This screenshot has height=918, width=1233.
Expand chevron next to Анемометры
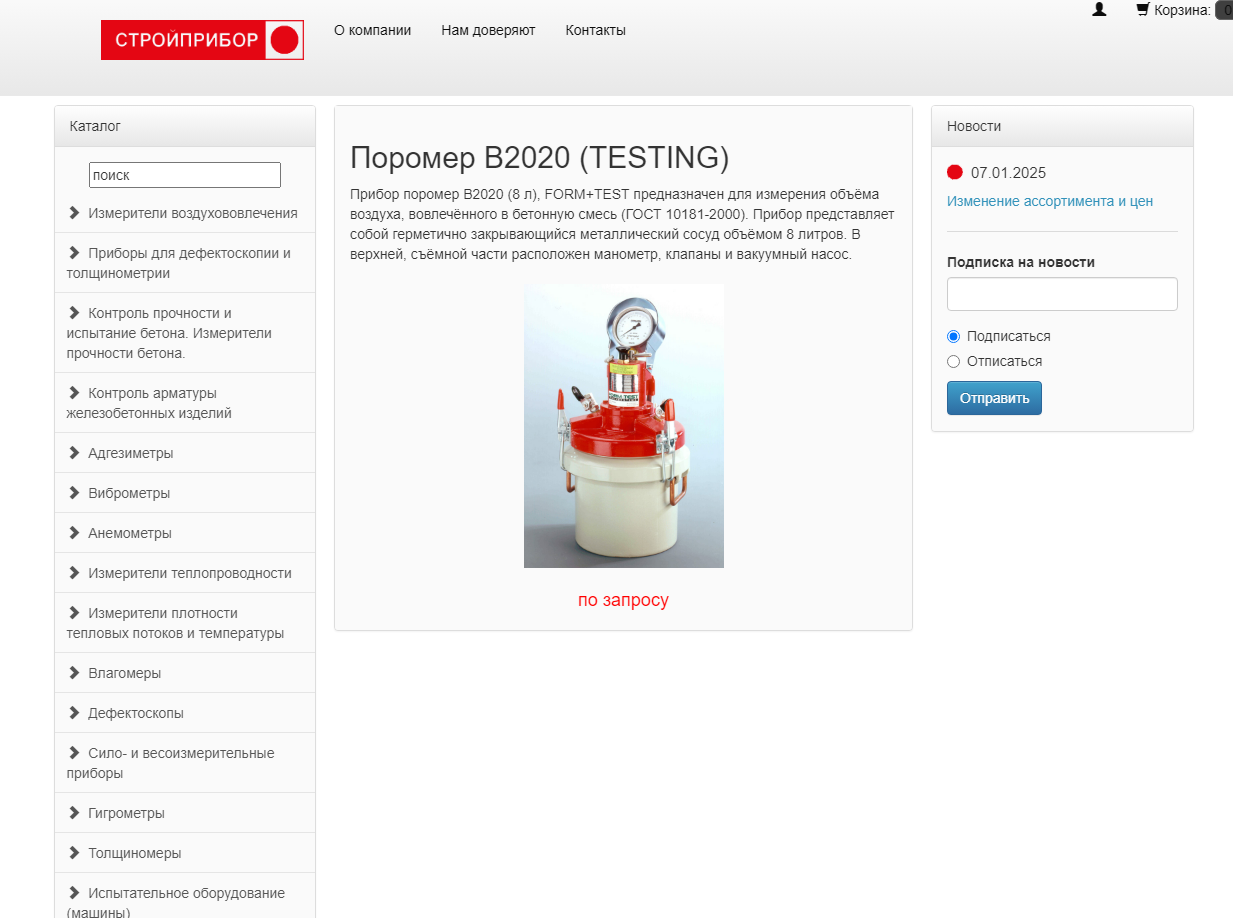point(74,533)
